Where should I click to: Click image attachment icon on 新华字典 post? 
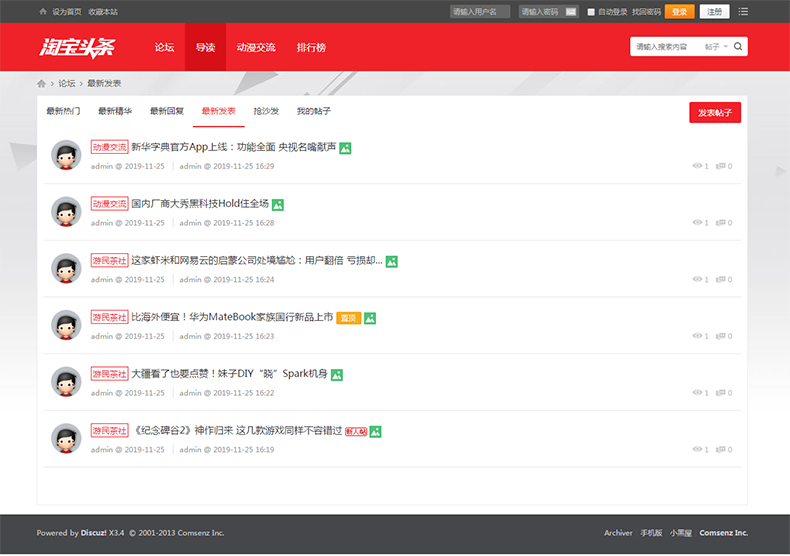click(x=345, y=148)
